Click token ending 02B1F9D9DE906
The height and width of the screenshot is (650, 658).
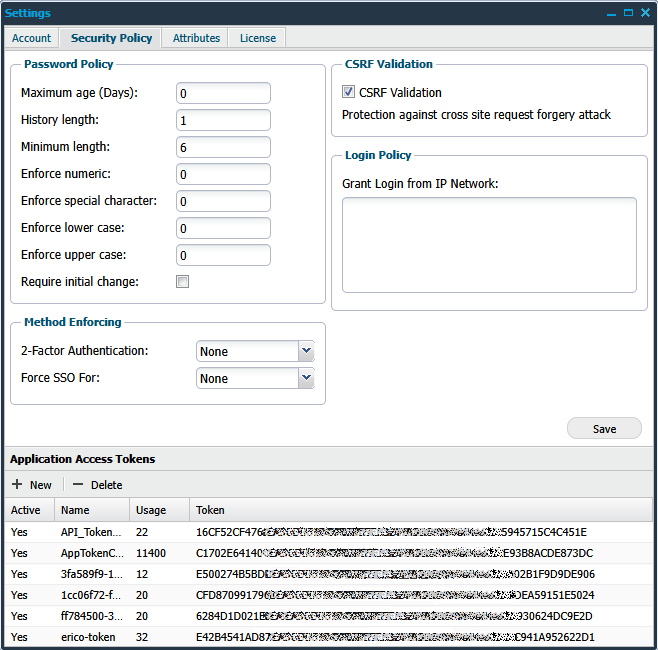(395, 574)
